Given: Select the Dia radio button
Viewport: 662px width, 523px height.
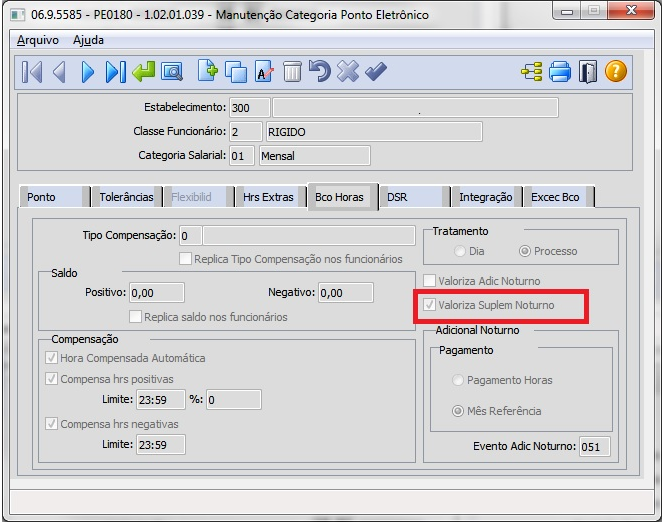Looking at the screenshot, I should (459, 251).
